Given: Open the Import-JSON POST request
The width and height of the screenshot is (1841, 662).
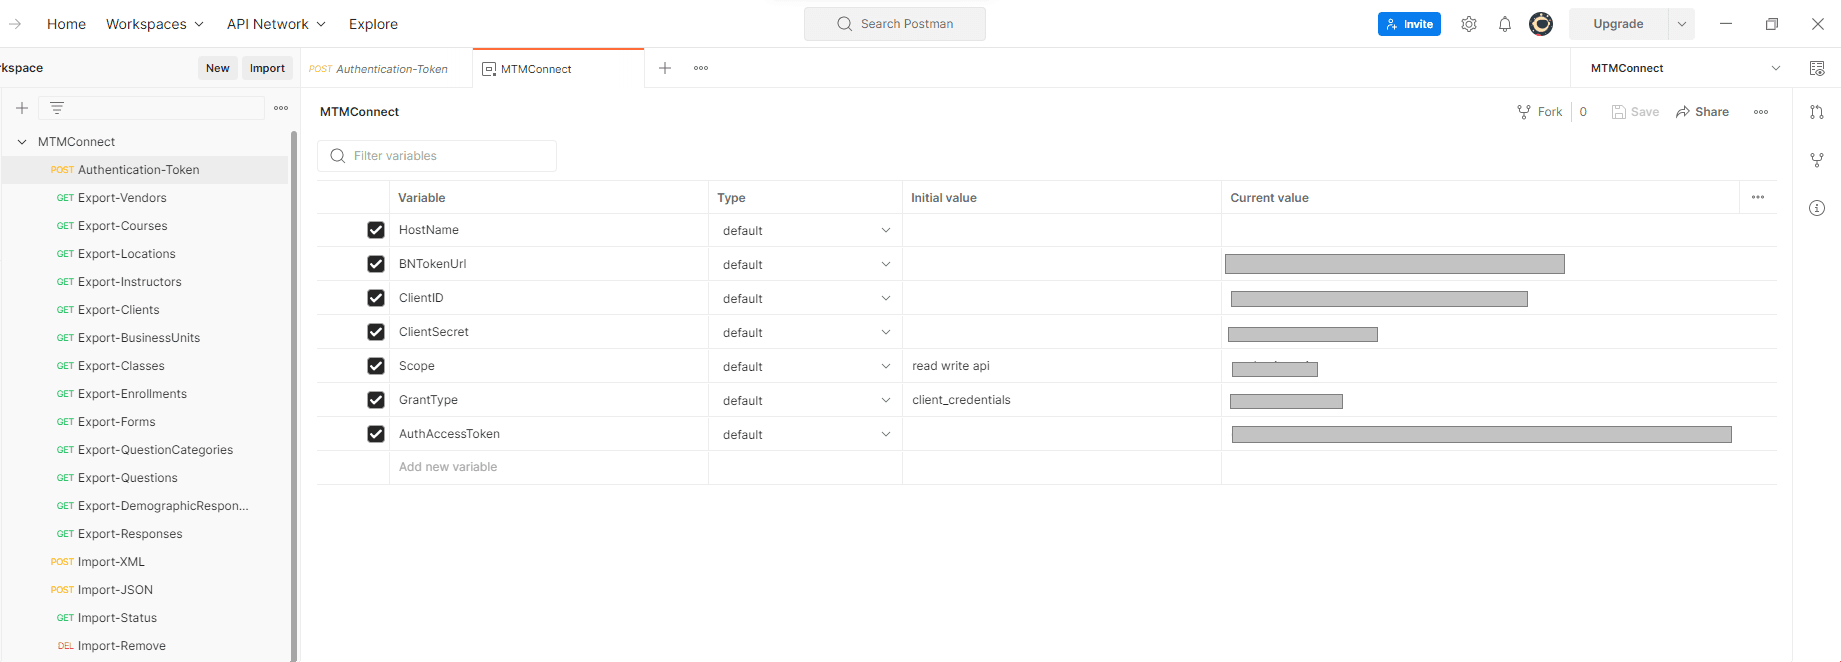Looking at the screenshot, I should coord(145,590).
